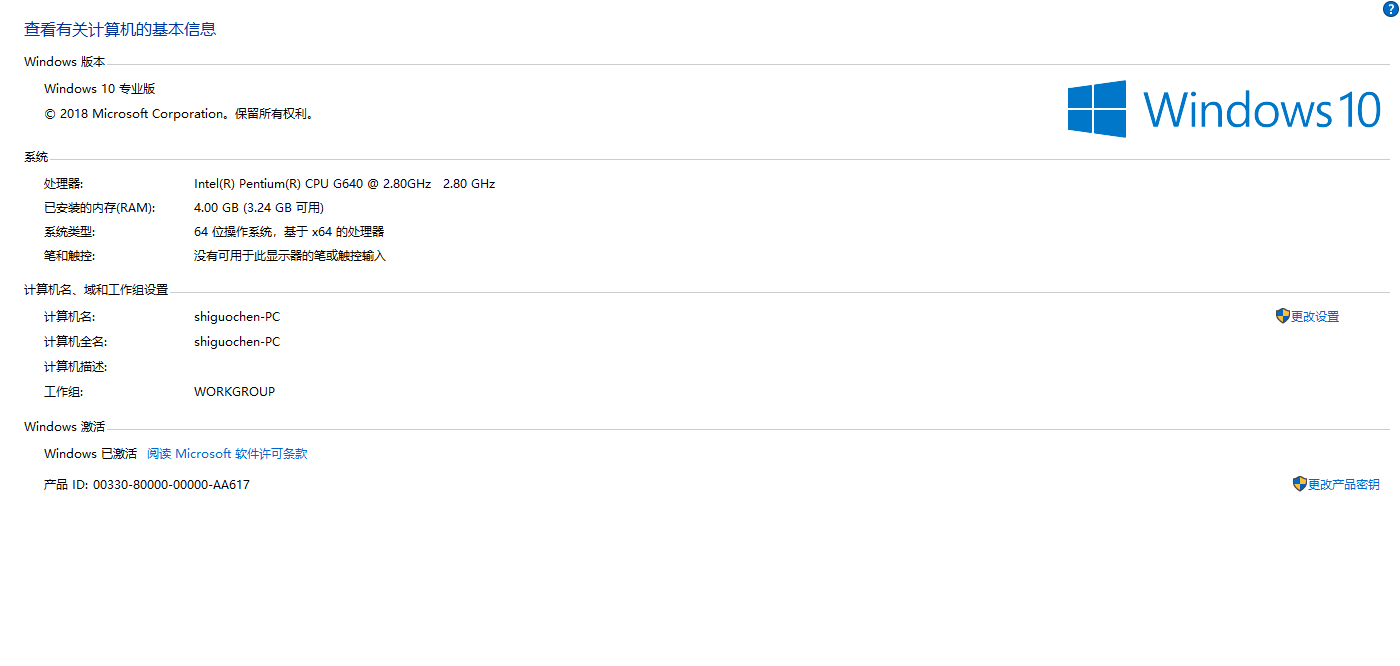The width and height of the screenshot is (1400, 666).
Task: Click the 计算机名、域和工作组设置 section header
Action: coord(96,290)
